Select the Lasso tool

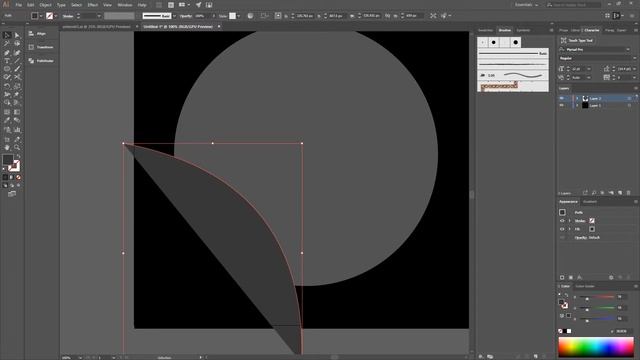point(17,44)
